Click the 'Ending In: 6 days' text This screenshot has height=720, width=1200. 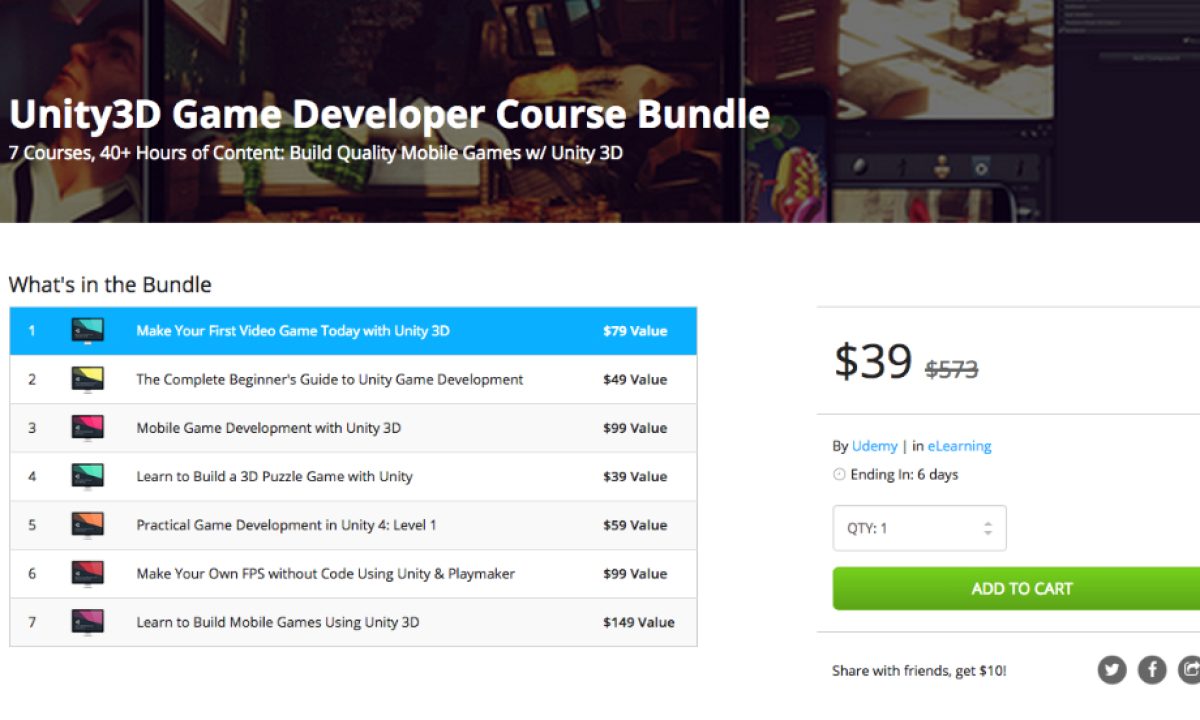tap(904, 475)
